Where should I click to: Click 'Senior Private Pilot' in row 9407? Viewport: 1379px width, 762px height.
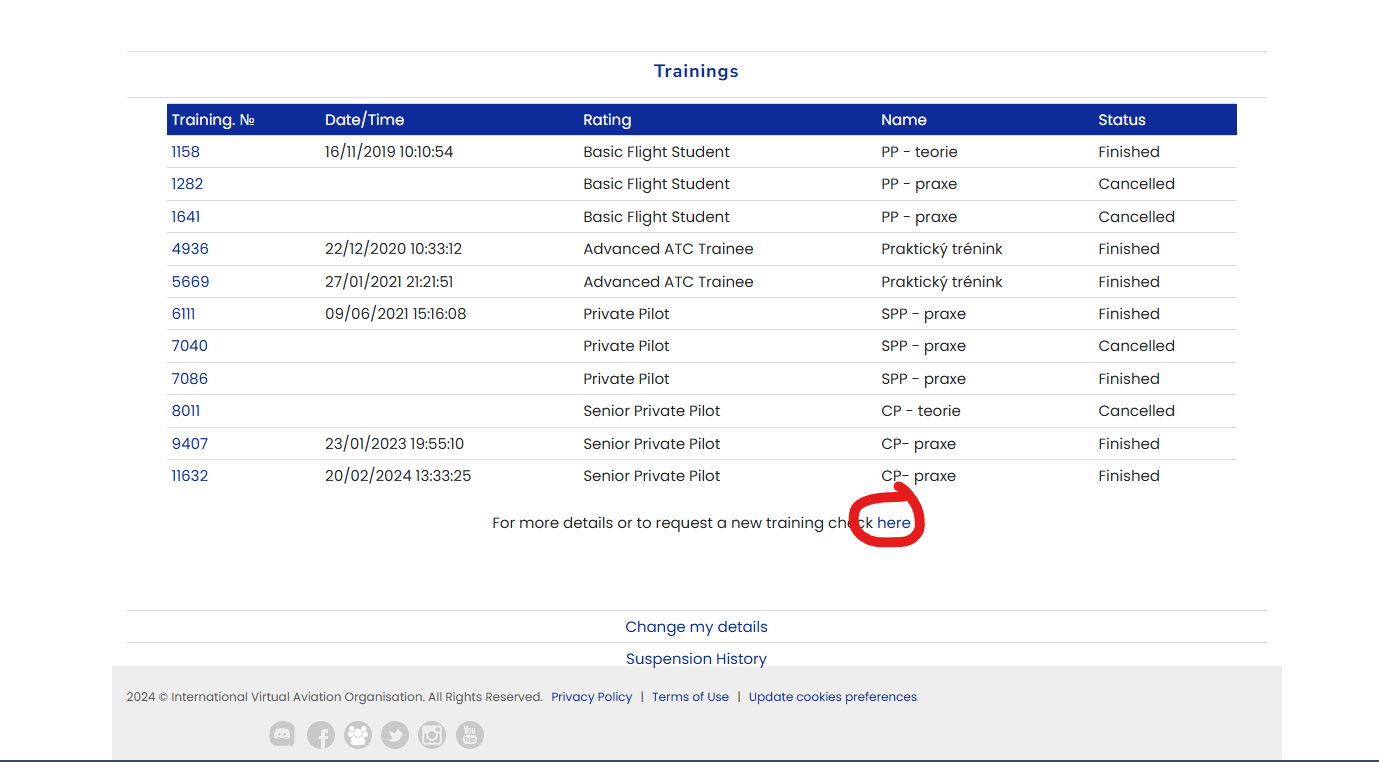pyautogui.click(x=651, y=444)
